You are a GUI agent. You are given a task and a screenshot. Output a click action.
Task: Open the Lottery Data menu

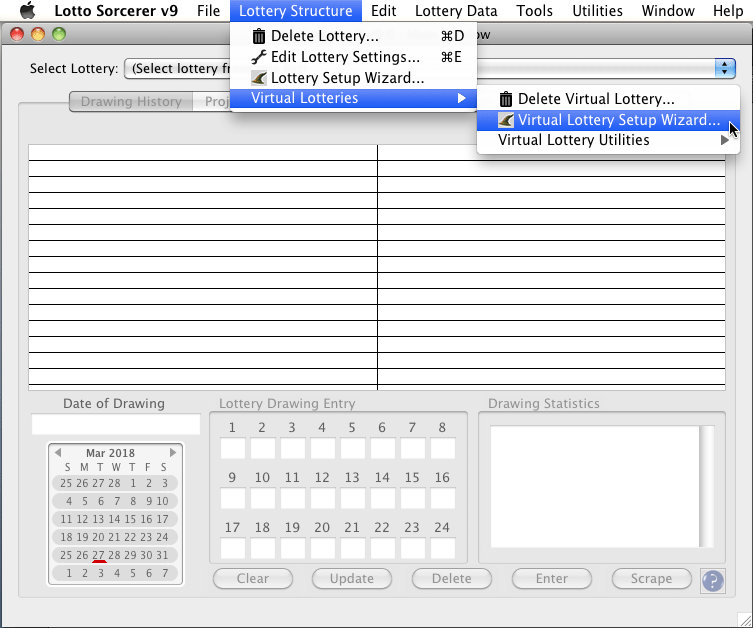(x=456, y=11)
